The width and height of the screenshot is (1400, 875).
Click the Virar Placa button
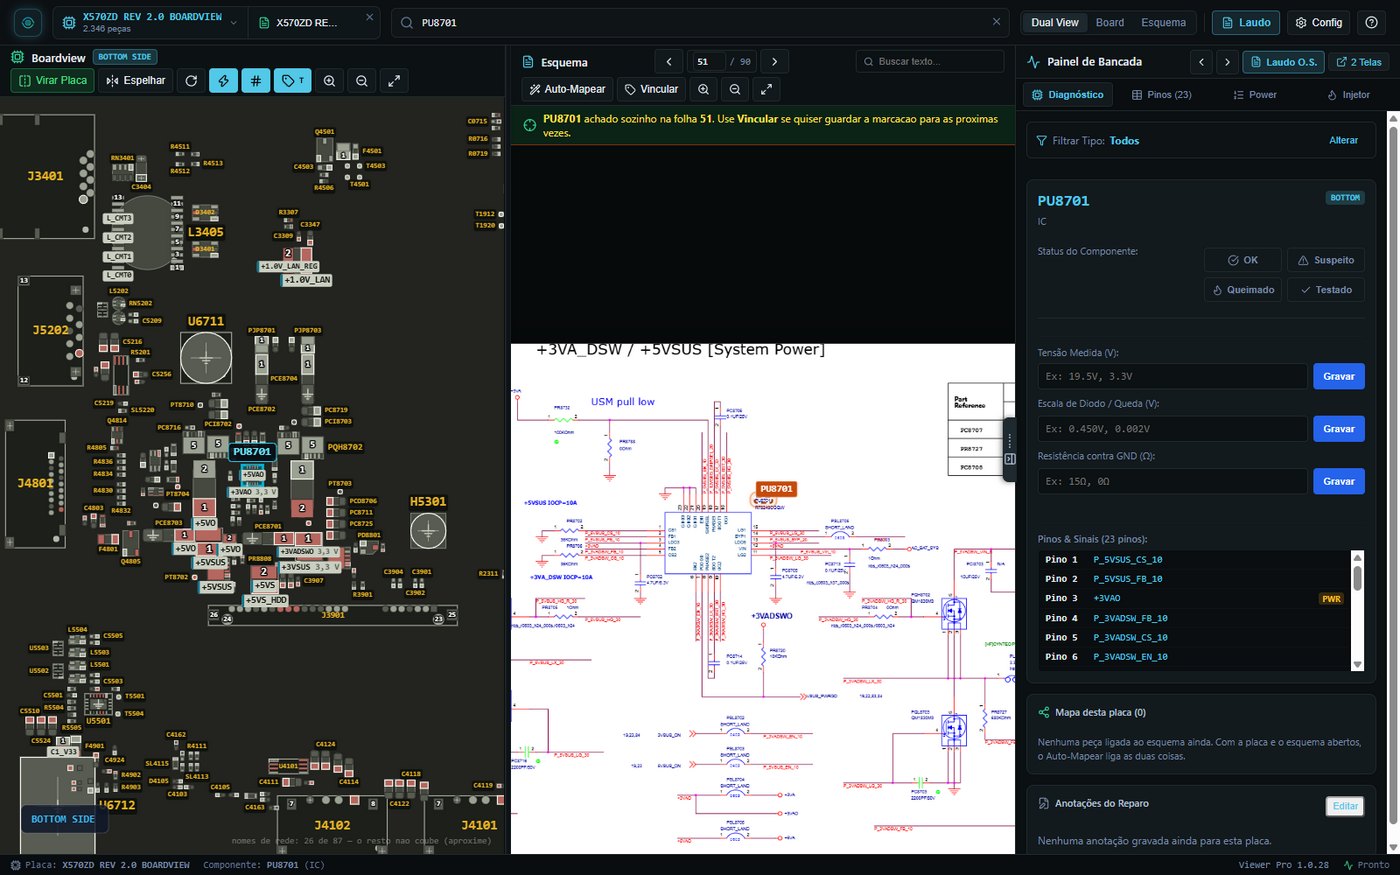[x=52, y=81]
